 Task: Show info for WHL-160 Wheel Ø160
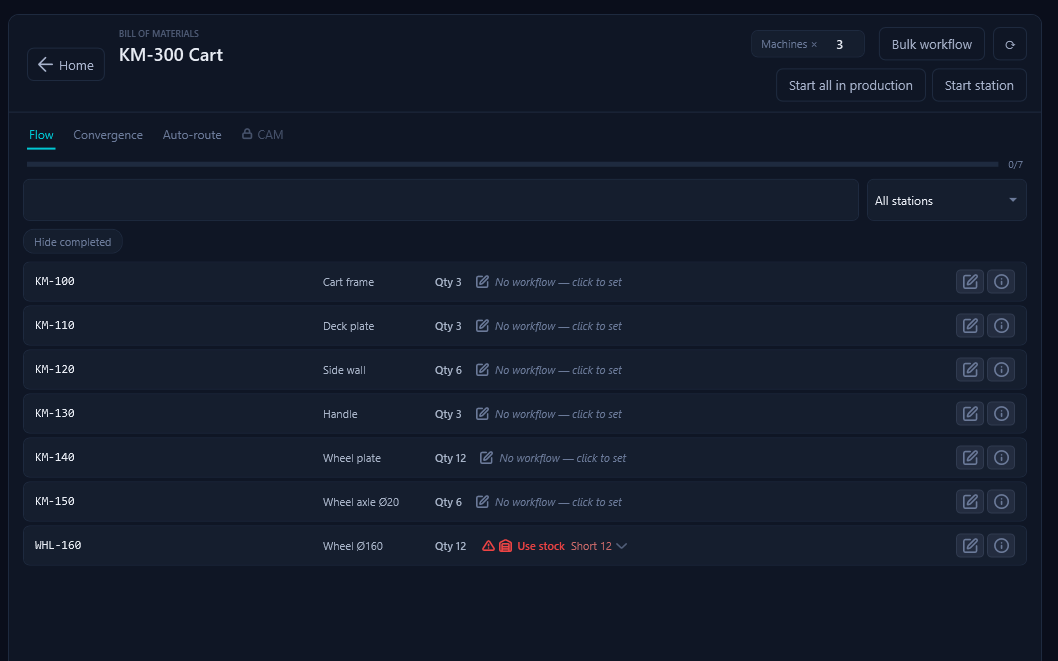click(1001, 545)
